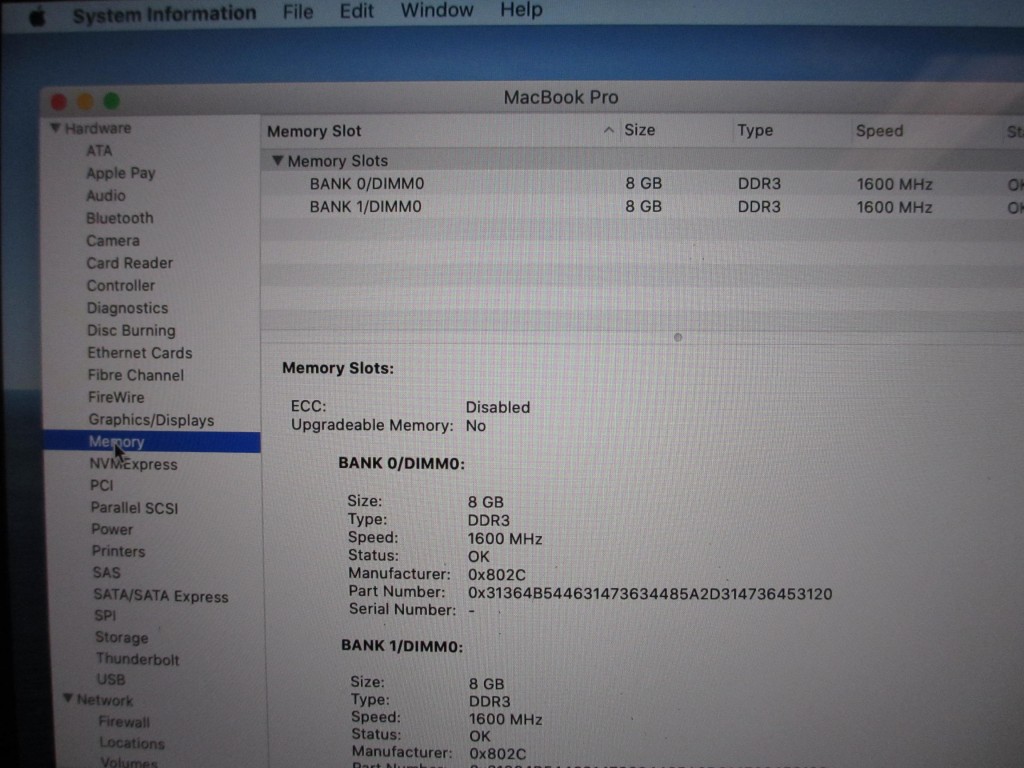Select Controller in the sidebar
The width and height of the screenshot is (1024, 768).
(121, 285)
